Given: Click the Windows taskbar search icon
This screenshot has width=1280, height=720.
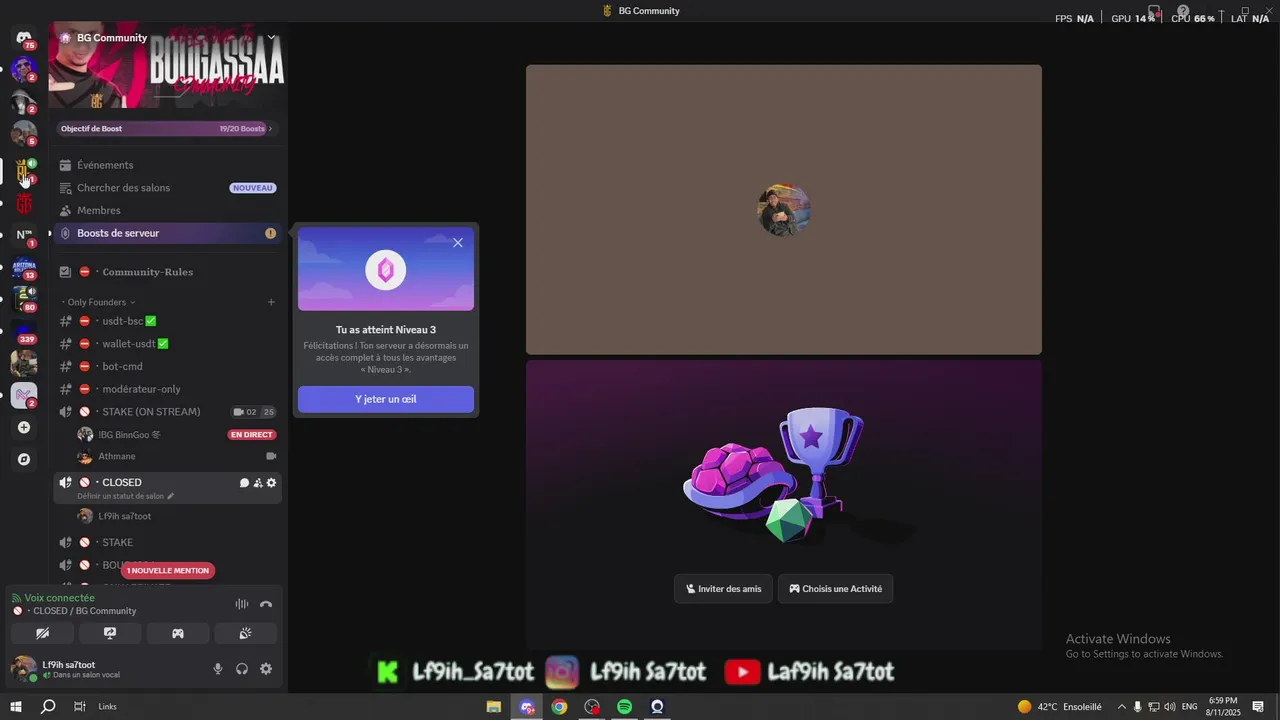Looking at the screenshot, I should click(48, 706).
